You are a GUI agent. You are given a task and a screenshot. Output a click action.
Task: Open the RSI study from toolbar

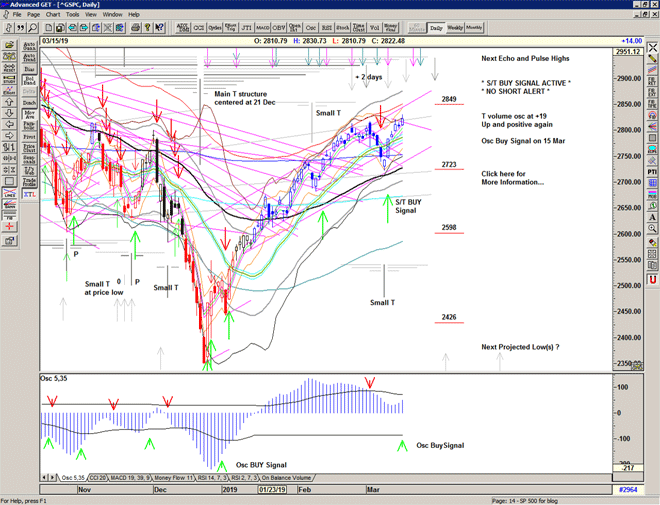click(x=327, y=28)
